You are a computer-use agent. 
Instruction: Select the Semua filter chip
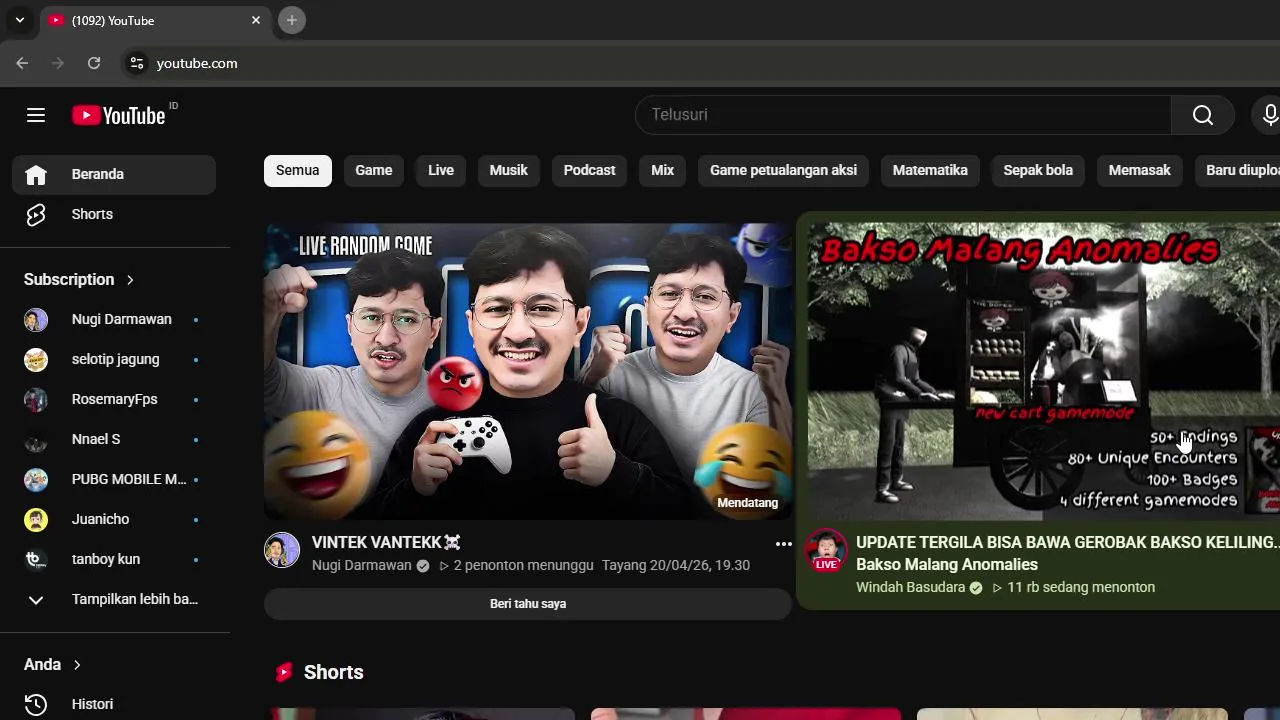click(297, 171)
